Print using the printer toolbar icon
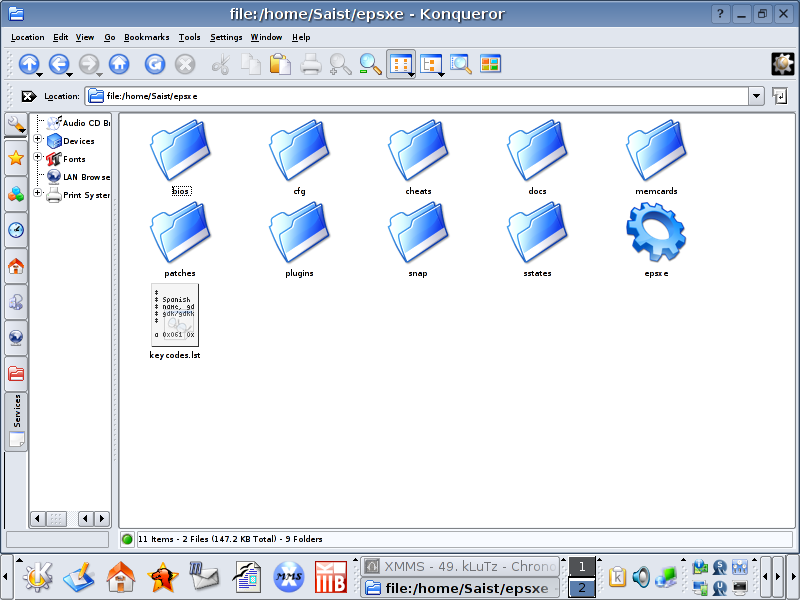Screen dimensions: 800x600 [311, 64]
